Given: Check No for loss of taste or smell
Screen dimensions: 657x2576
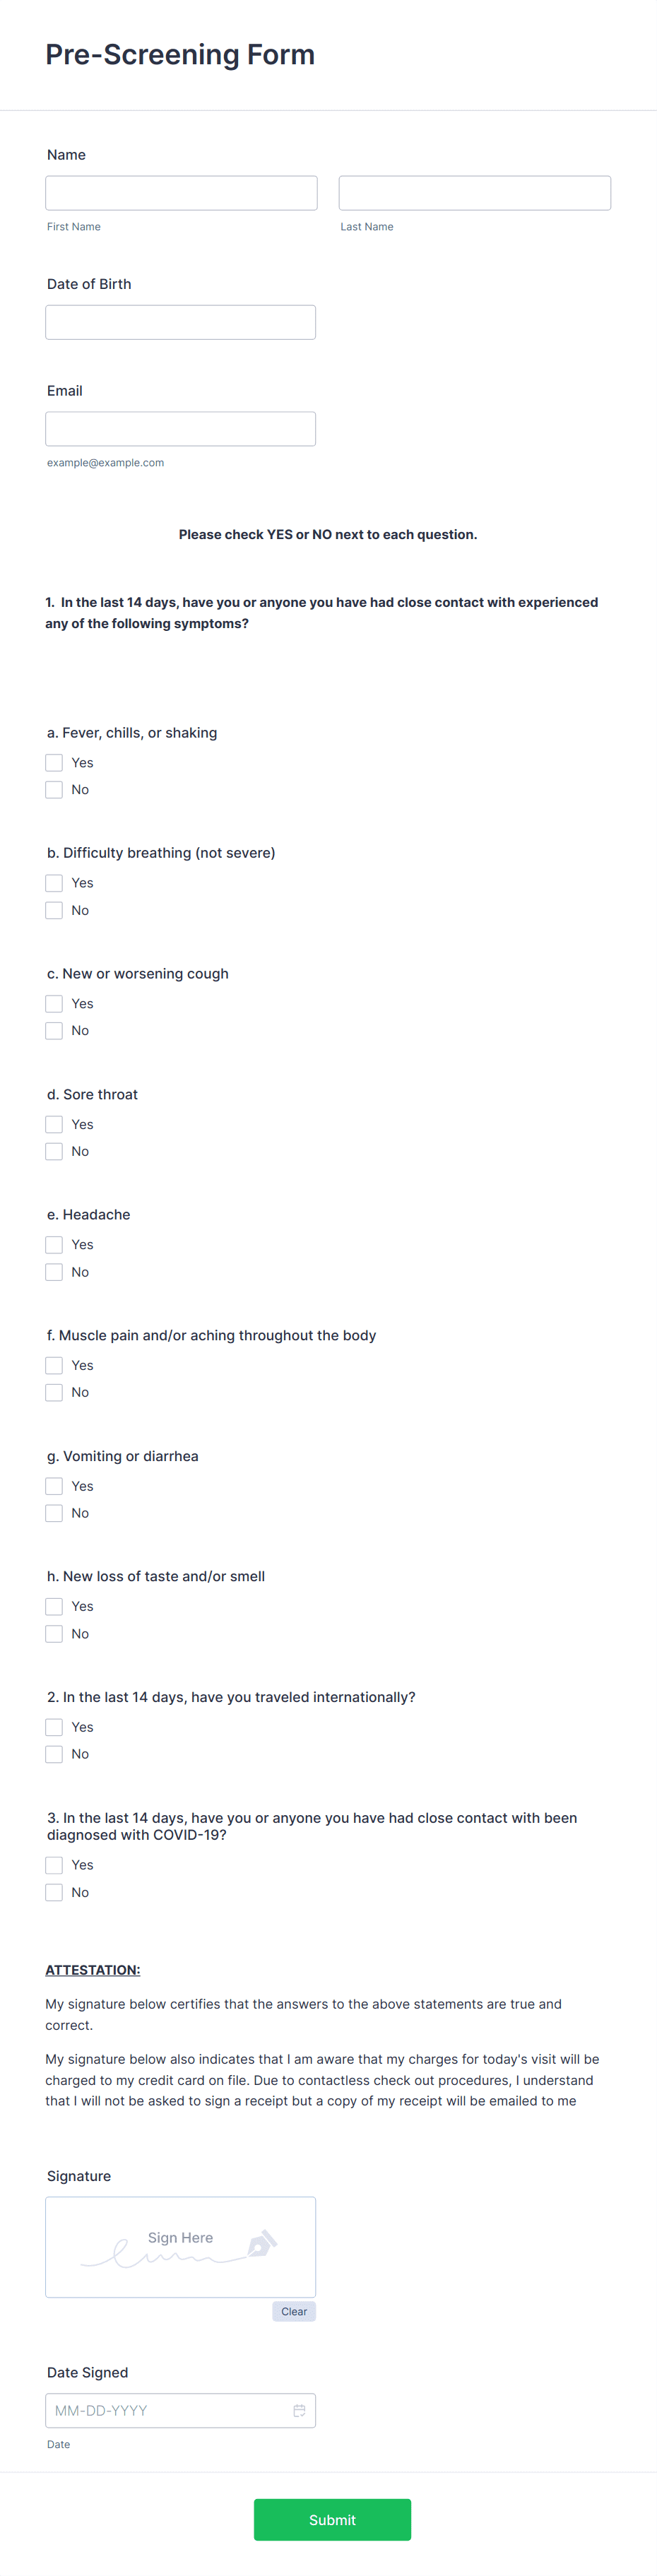Looking at the screenshot, I should tap(54, 1633).
